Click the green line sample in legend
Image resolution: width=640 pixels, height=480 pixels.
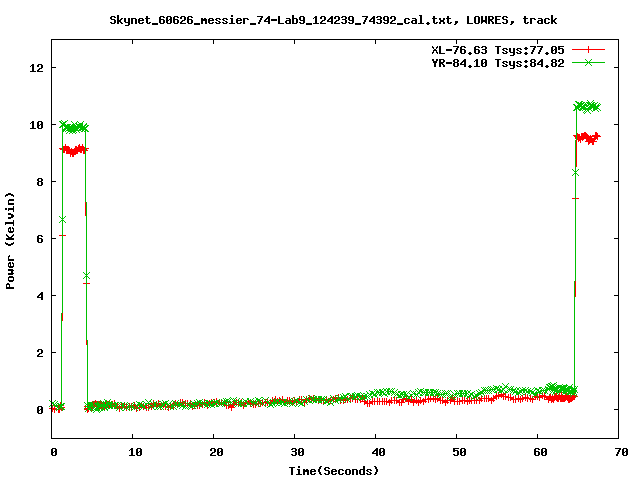click(x=588, y=62)
